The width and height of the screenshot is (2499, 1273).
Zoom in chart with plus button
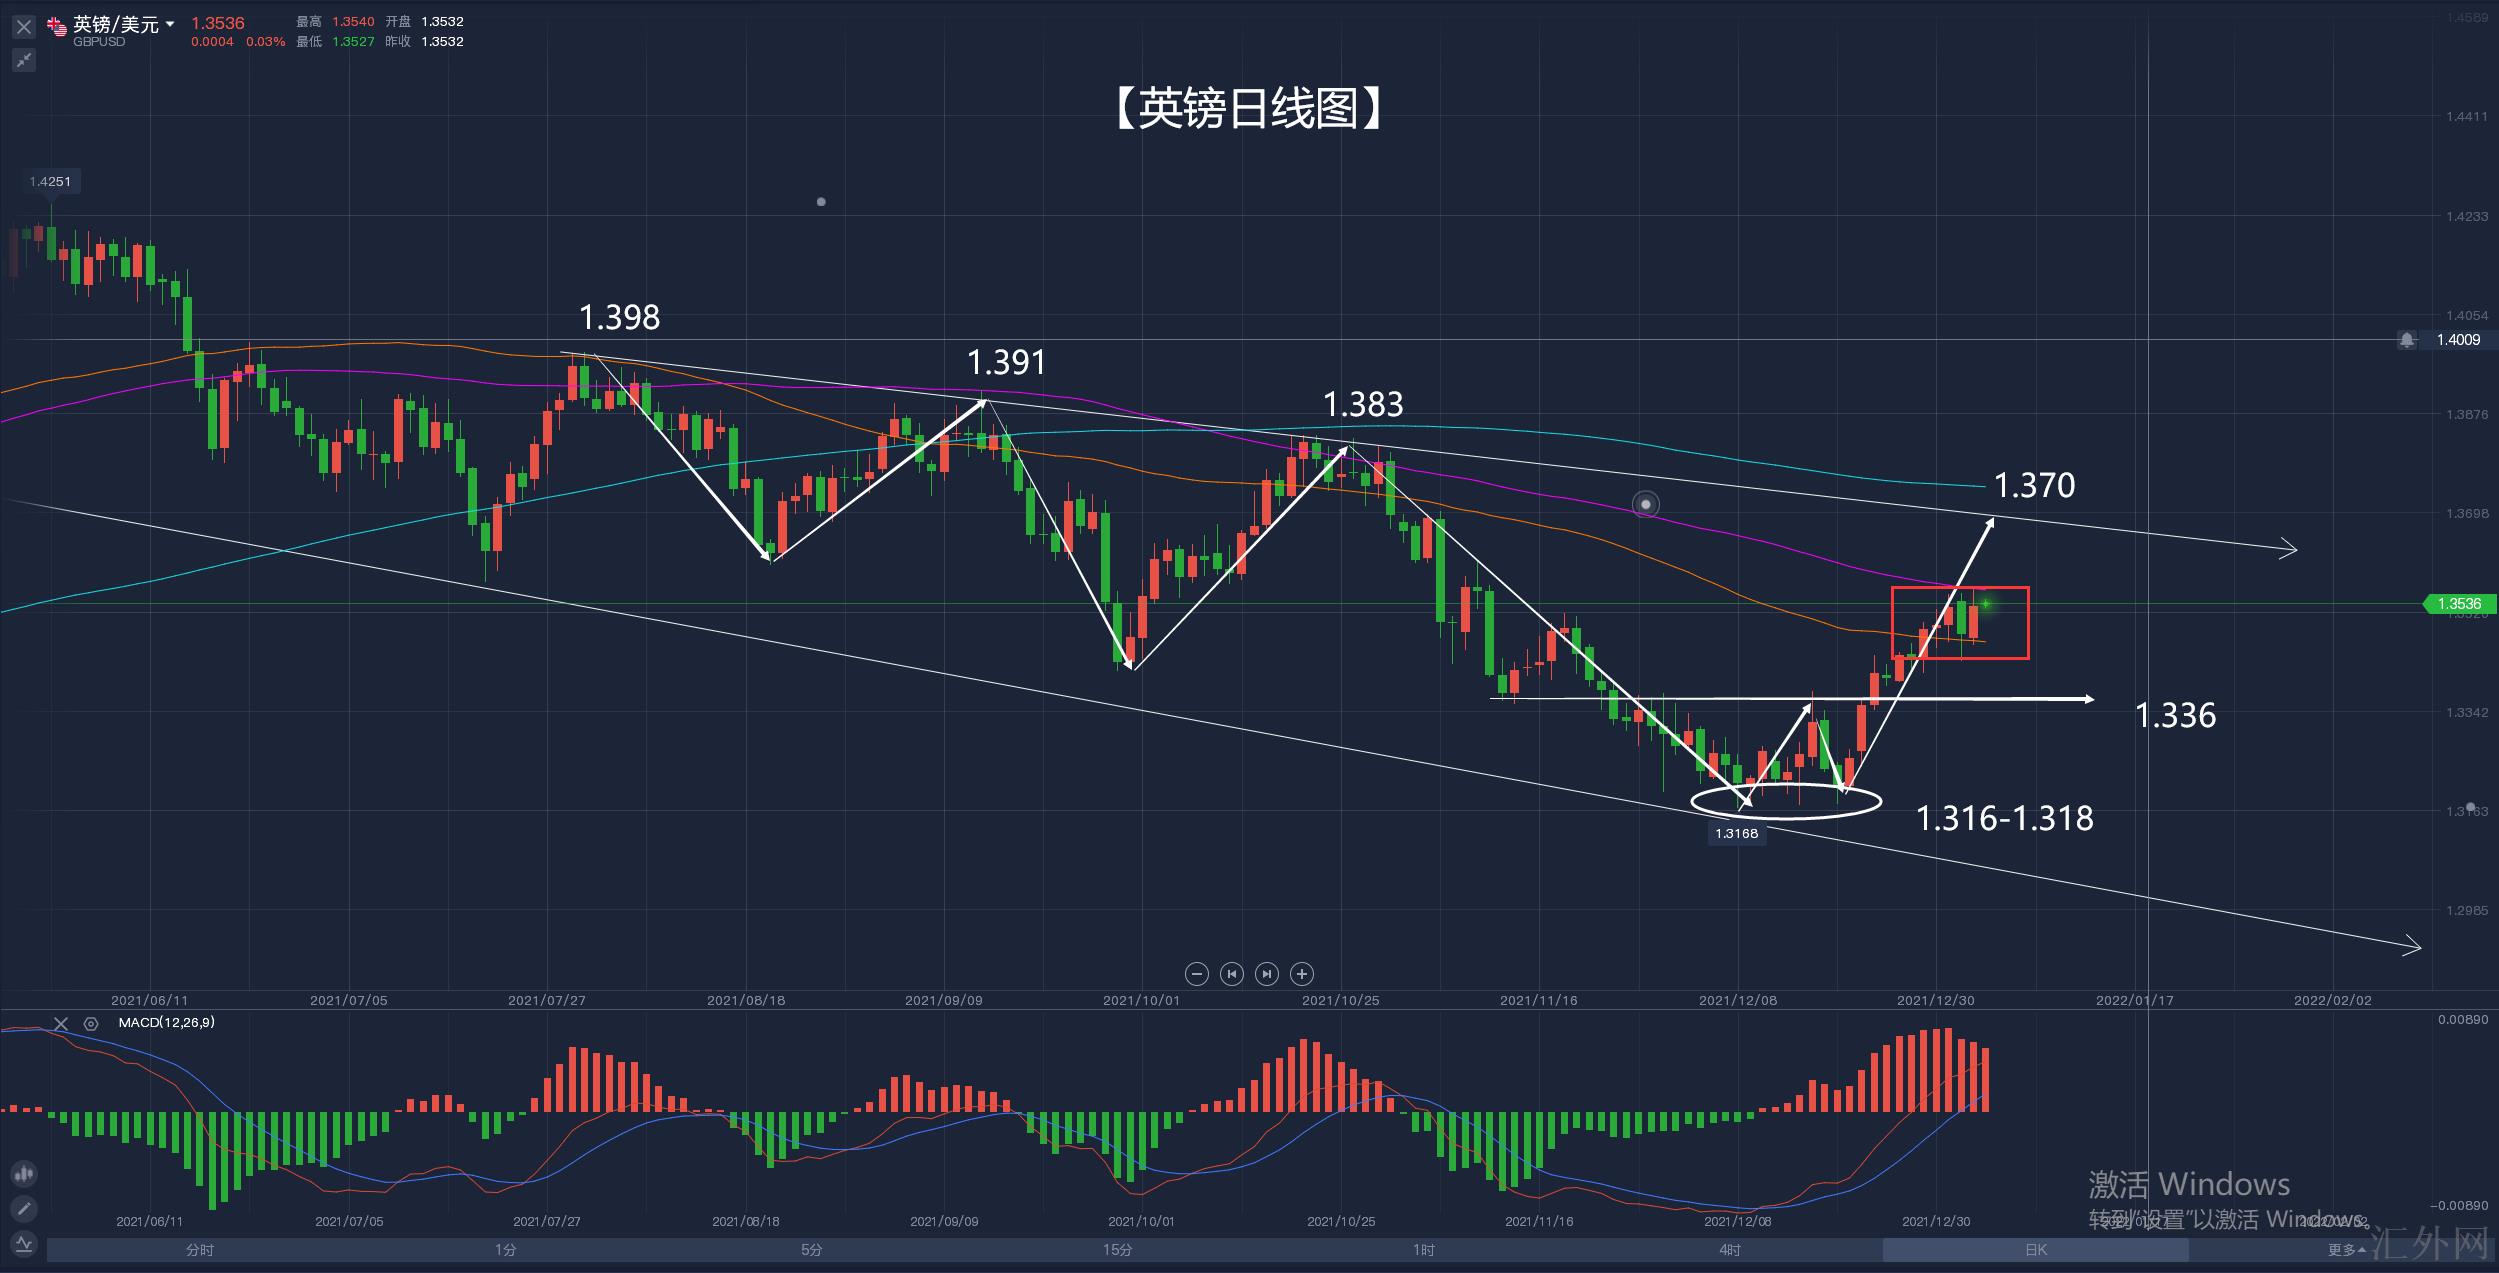[x=1301, y=974]
